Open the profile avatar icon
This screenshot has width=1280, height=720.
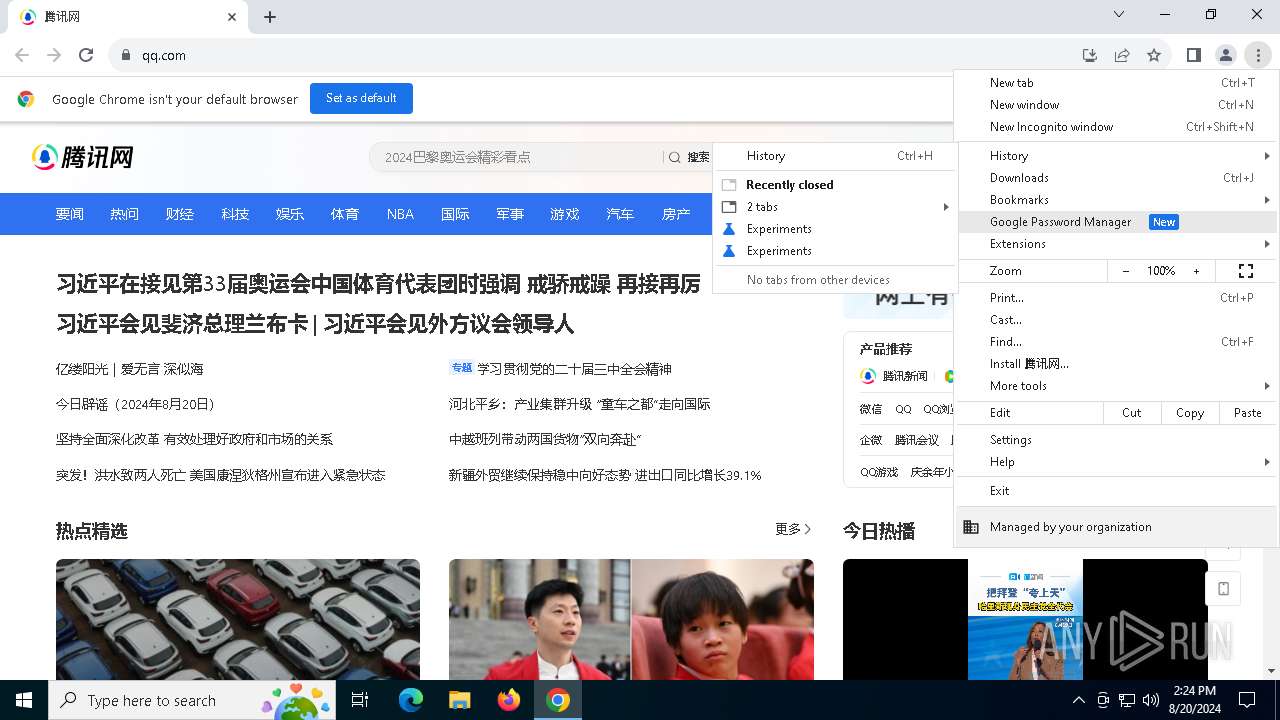(1226, 55)
